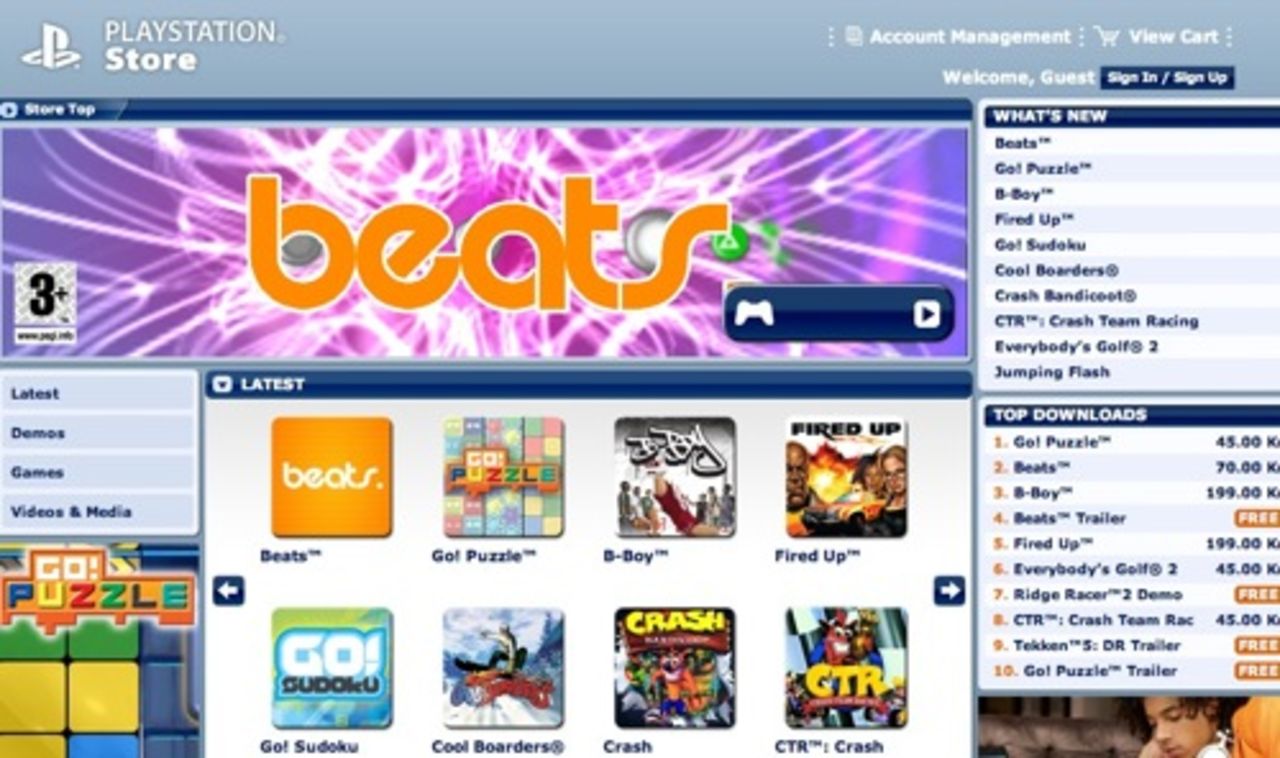Screen dimensions: 1280x758
Task: Open the View Cart shopping cart icon
Action: tap(1107, 36)
